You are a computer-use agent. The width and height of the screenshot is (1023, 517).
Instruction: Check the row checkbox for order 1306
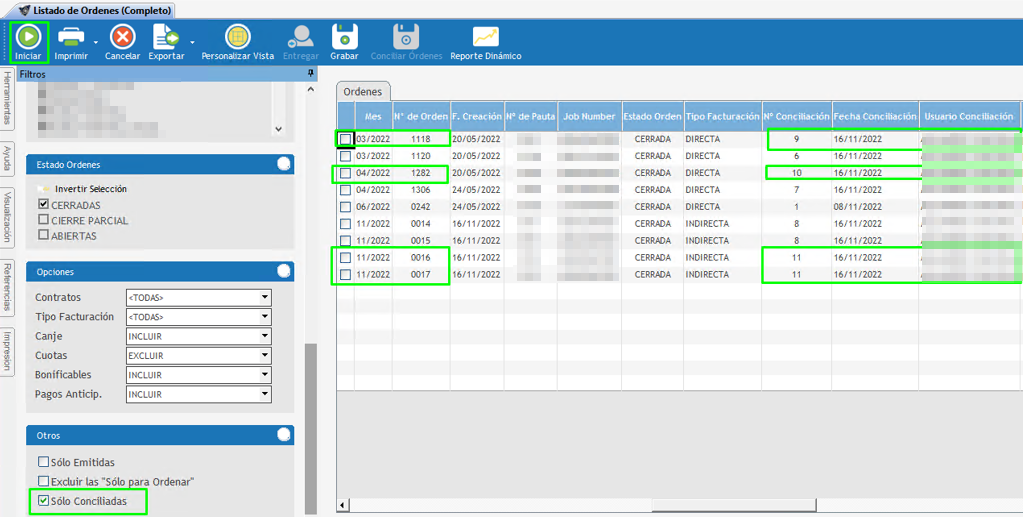[345, 190]
